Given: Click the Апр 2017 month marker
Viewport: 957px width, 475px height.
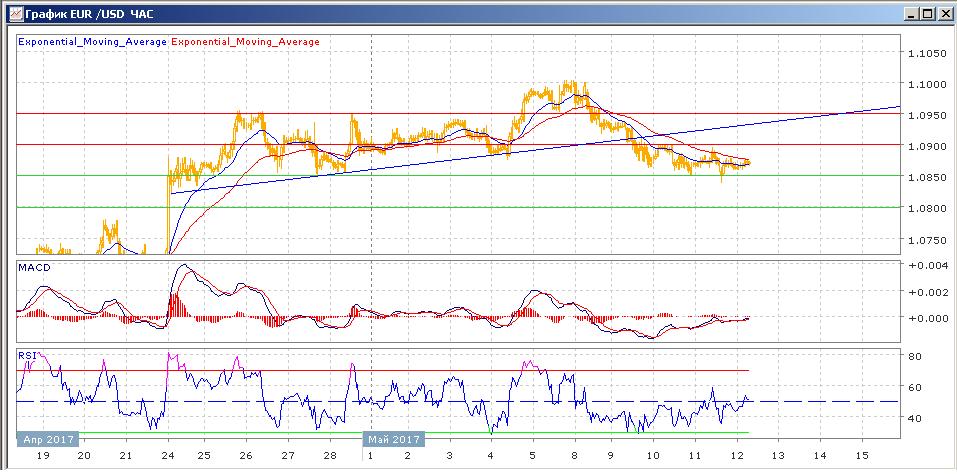Looking at the screenshot, I should pos(45,438).
